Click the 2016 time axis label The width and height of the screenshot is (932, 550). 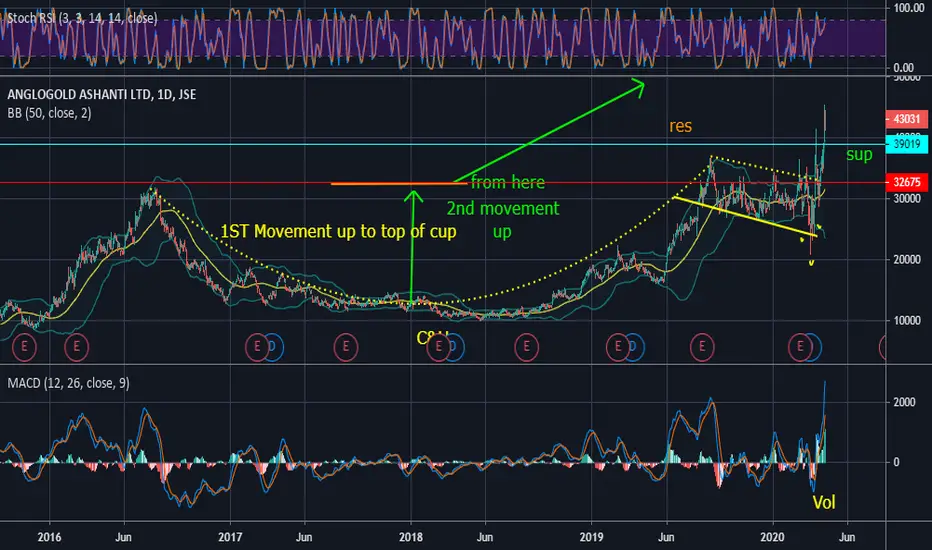tap(49, 537)
